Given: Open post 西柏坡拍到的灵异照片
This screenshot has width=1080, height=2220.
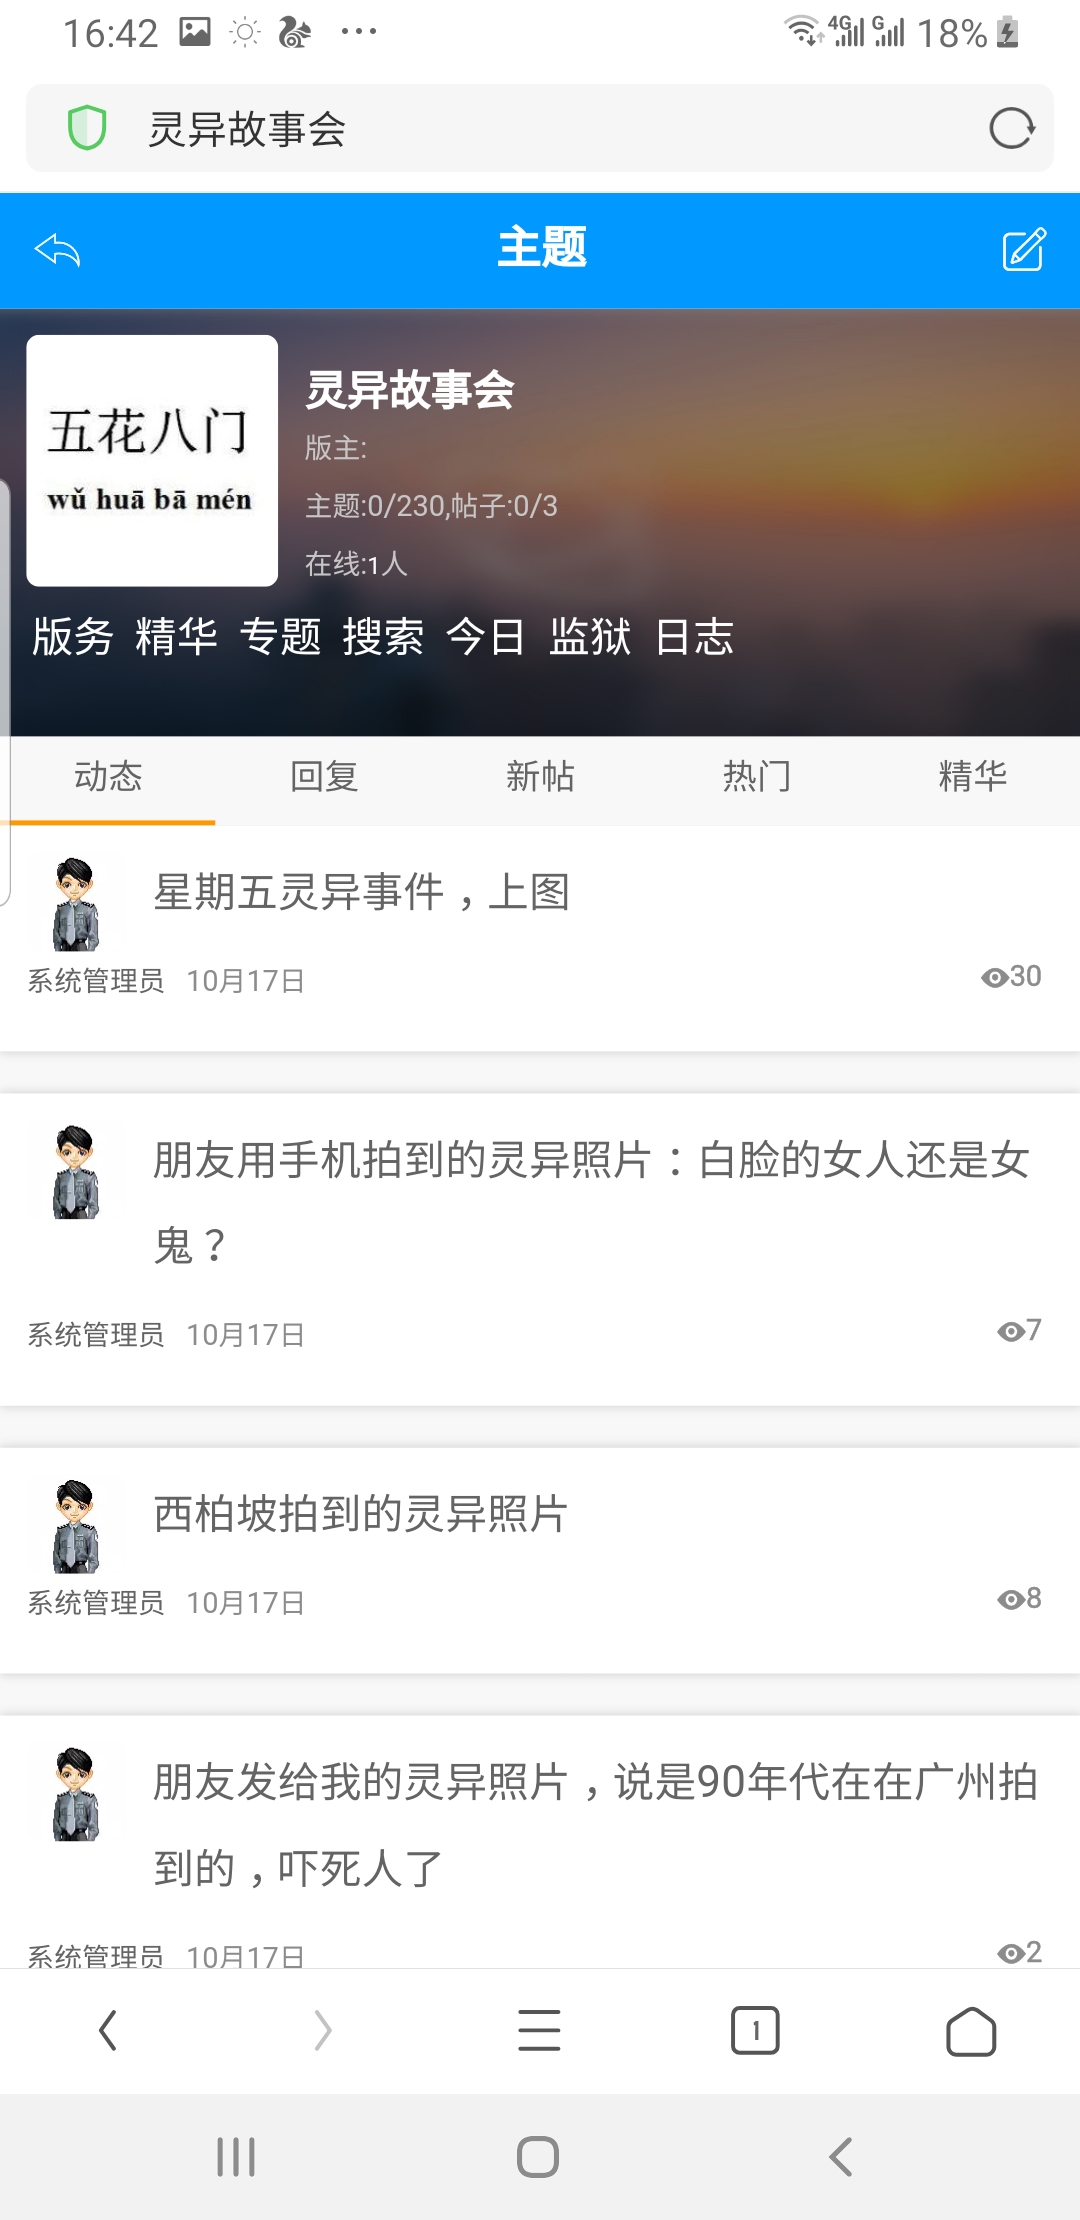Looking at the screenshot, I should click(x=360, y=1514).
